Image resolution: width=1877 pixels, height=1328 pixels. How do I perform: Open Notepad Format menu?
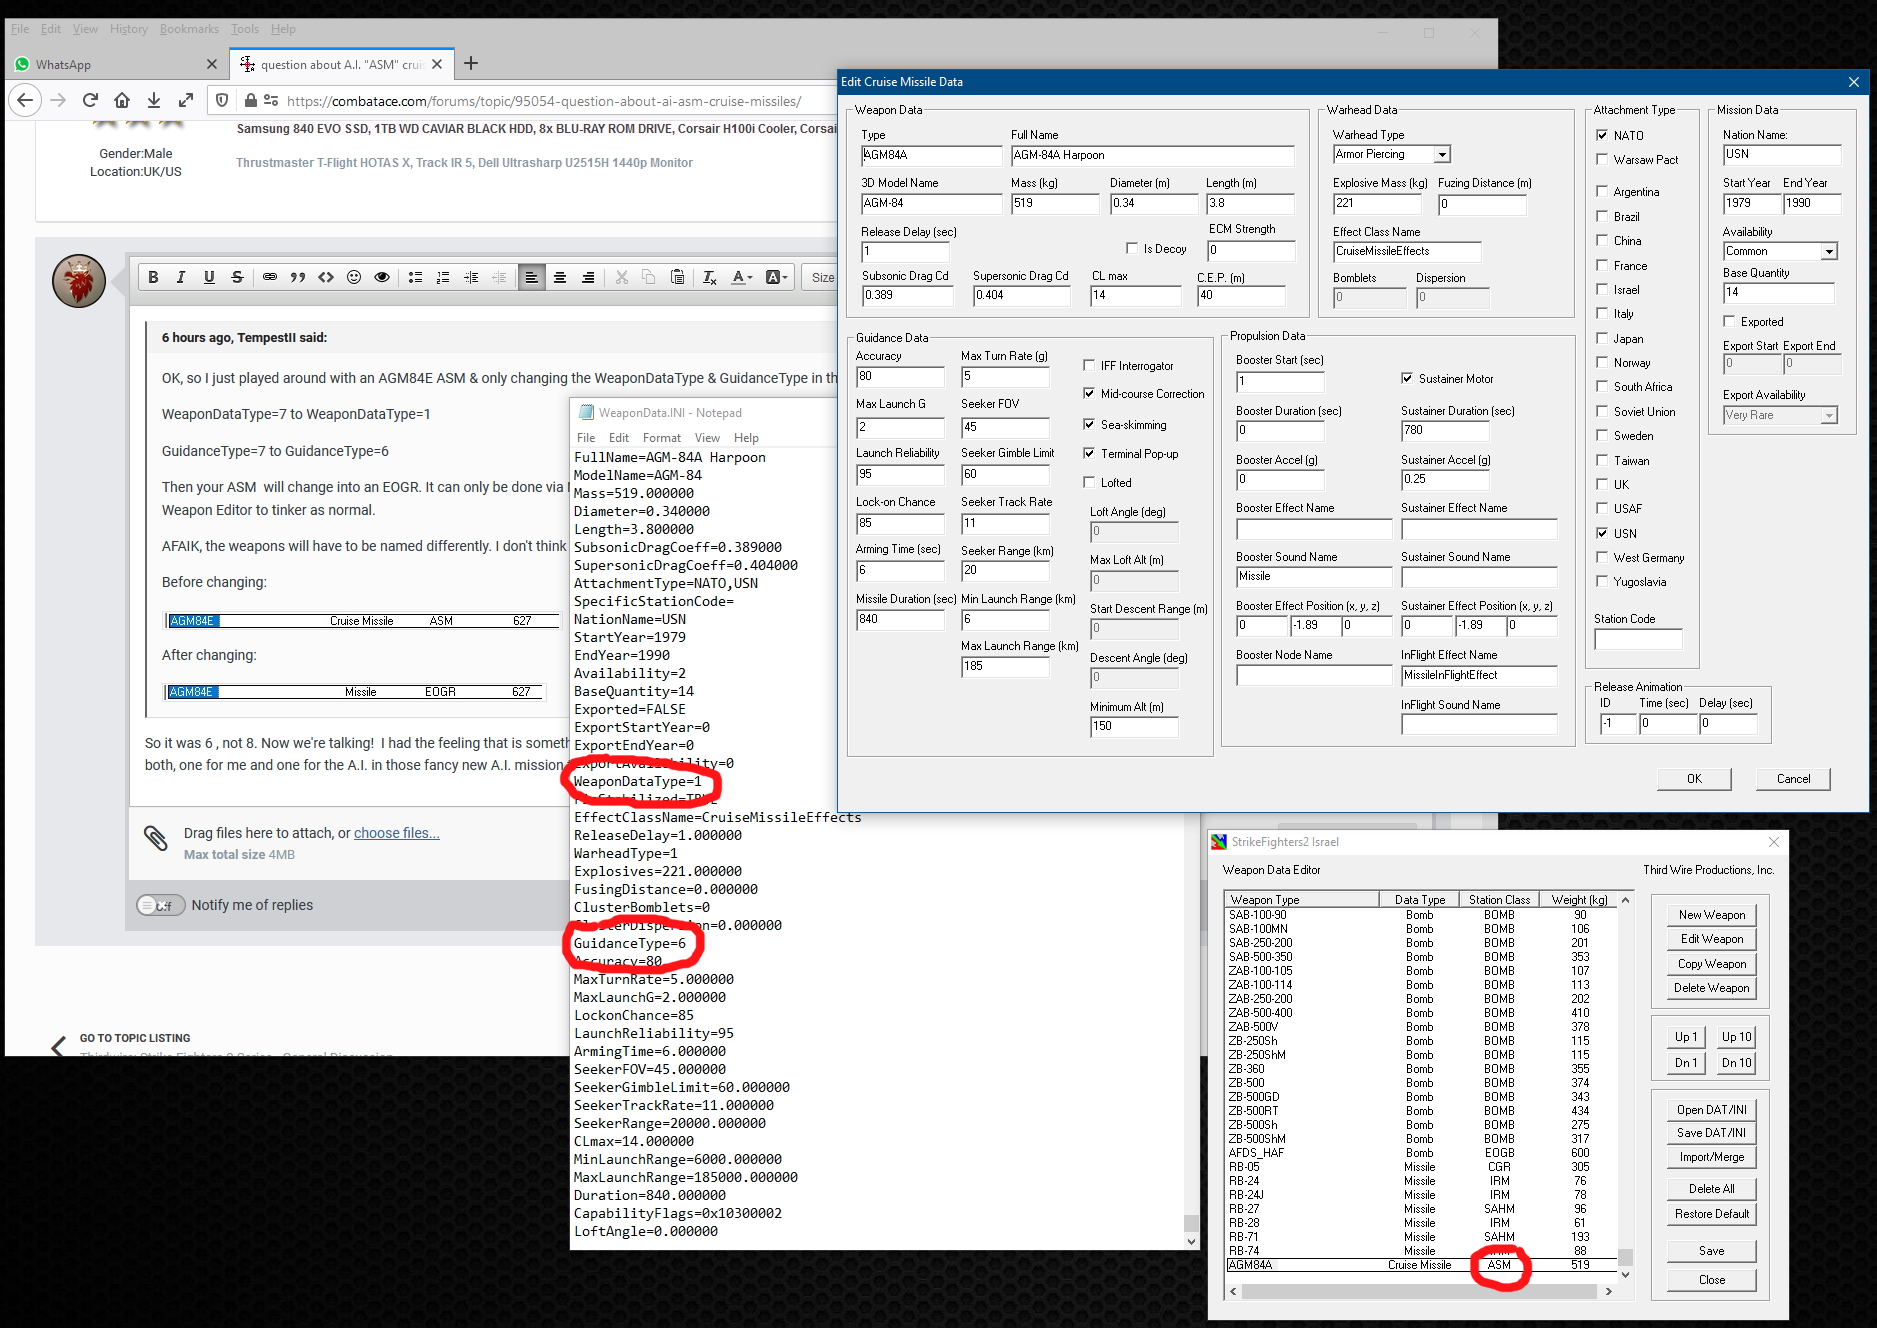662,438
